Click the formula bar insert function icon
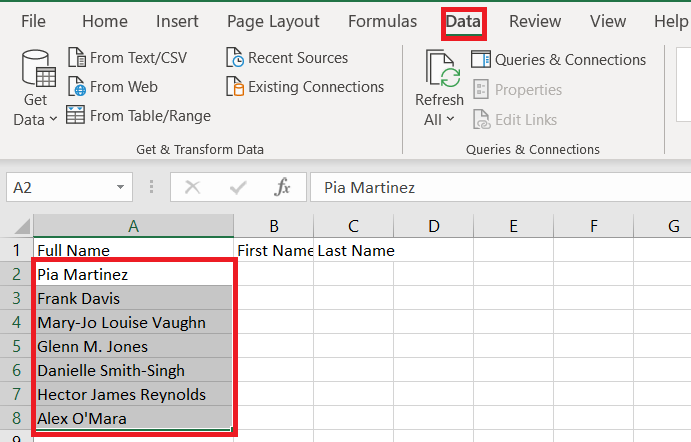This screenshot has width=691, height=442. [282, 187]
